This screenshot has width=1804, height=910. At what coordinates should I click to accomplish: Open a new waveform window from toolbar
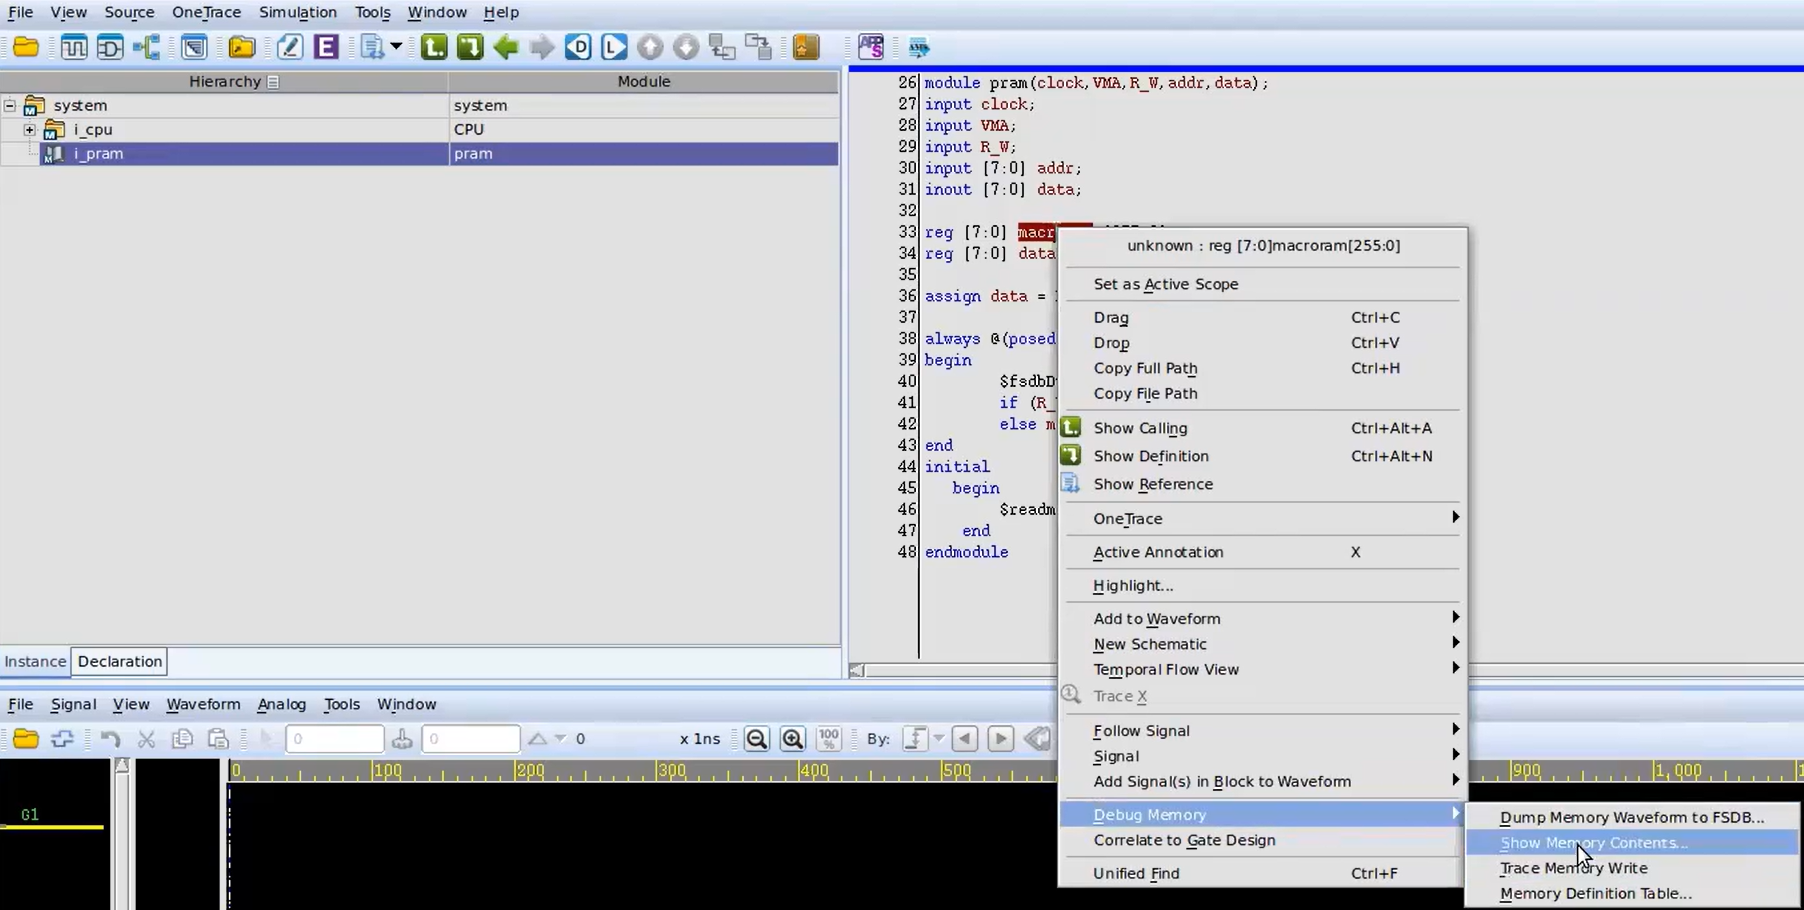tap(74, 47)
